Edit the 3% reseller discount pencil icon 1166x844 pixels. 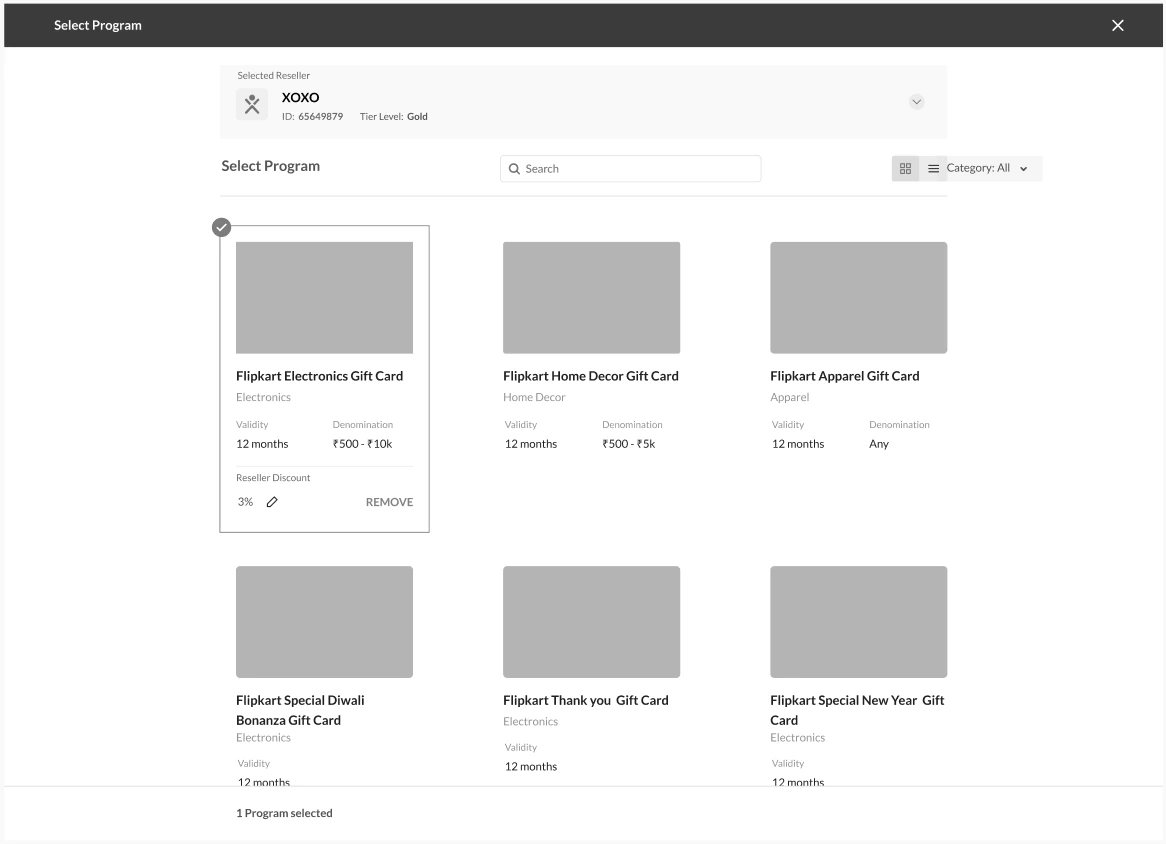click(x=272, y=502)
